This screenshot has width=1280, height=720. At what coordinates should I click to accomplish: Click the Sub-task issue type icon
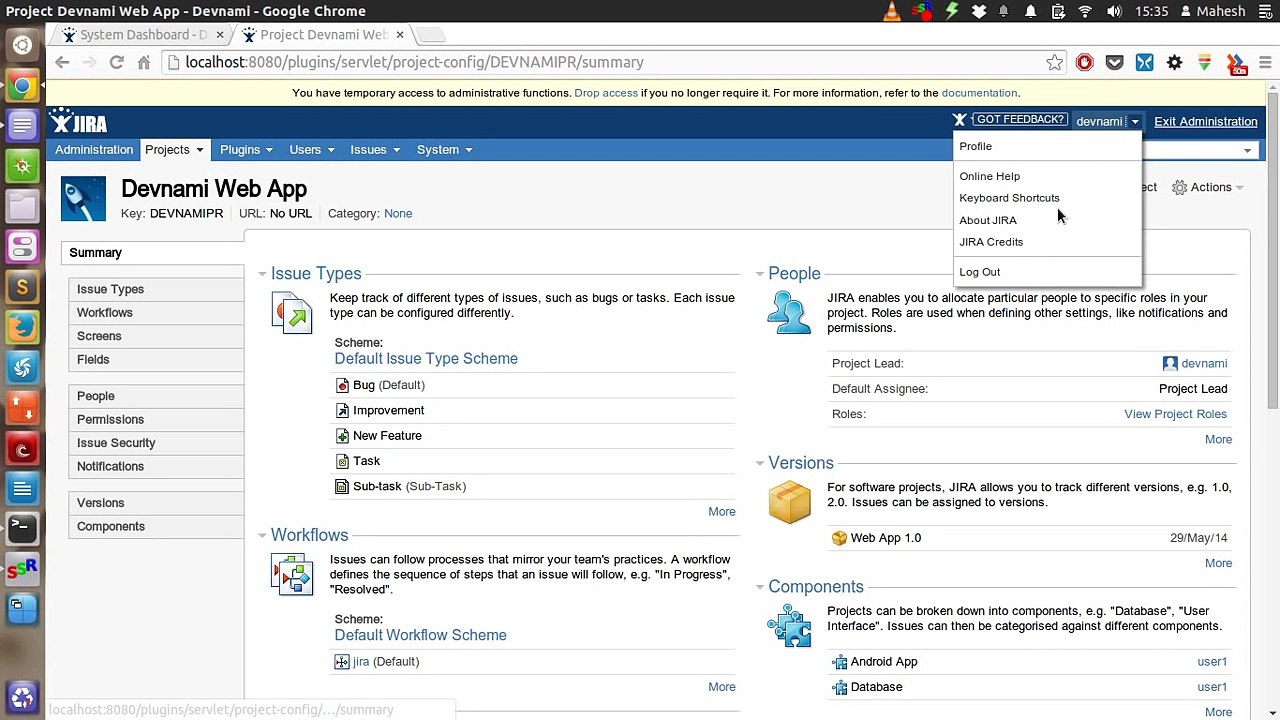pos(342,486)
